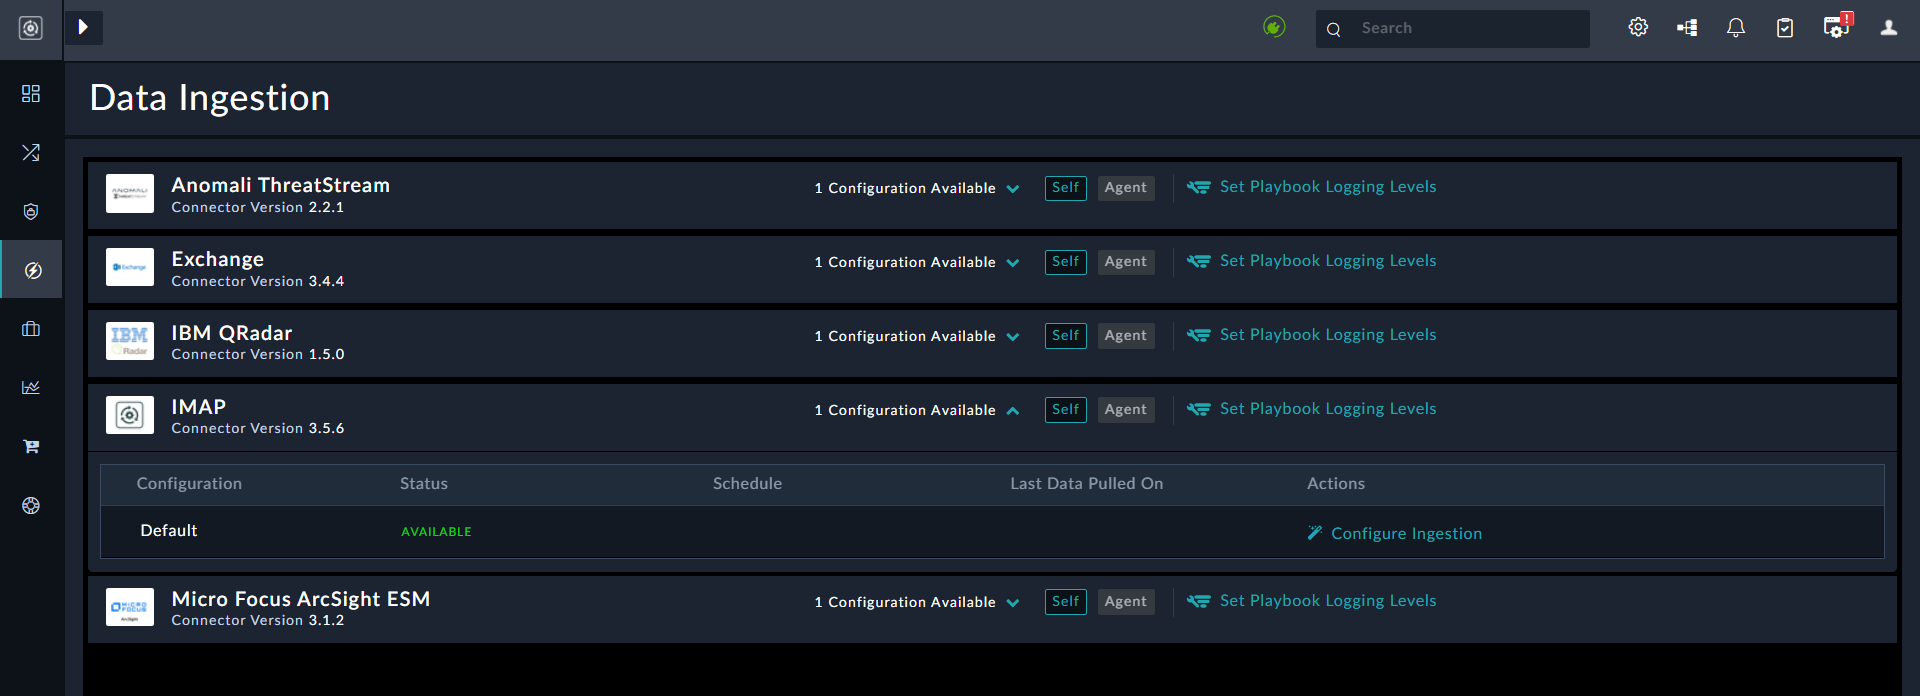Open the Settings gear icon

point(1638,27)
